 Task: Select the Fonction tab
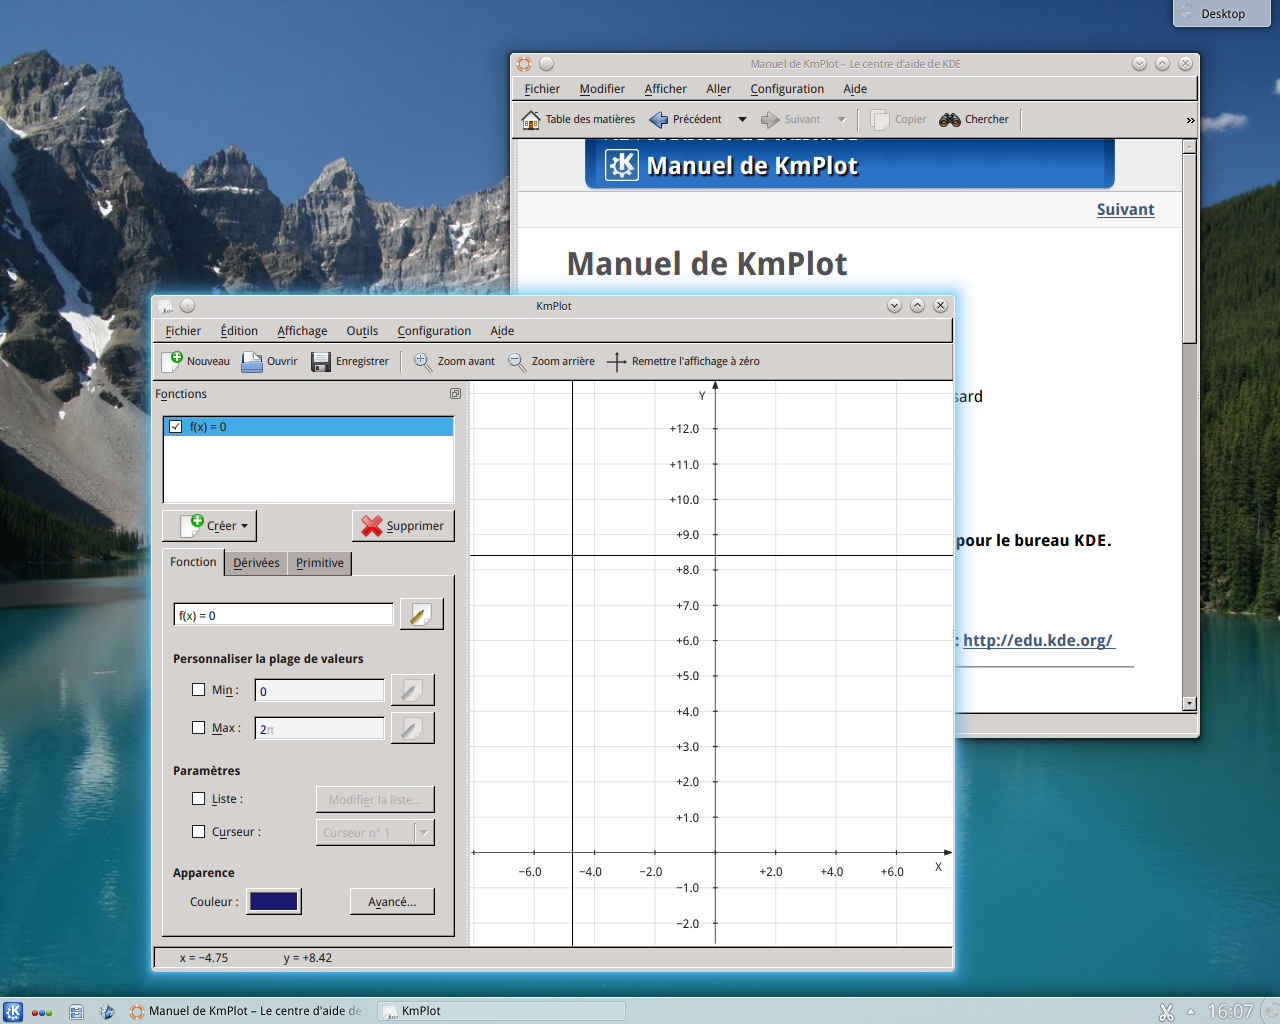193,562
